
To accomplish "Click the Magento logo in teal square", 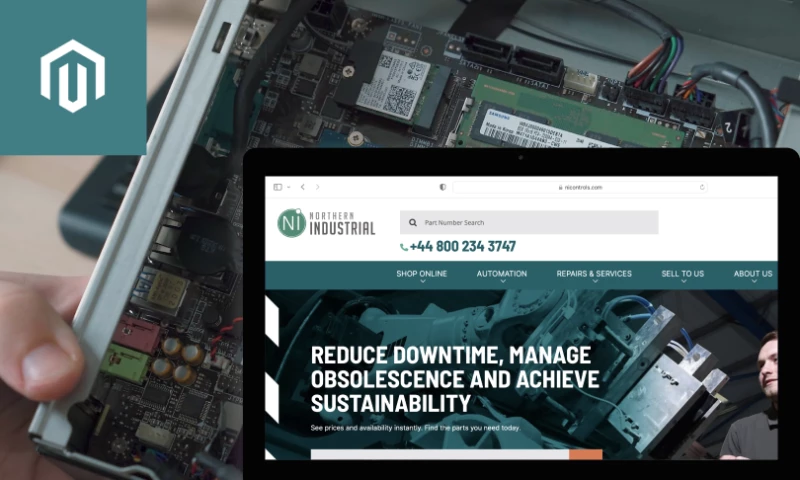I will tap(73, 75).
